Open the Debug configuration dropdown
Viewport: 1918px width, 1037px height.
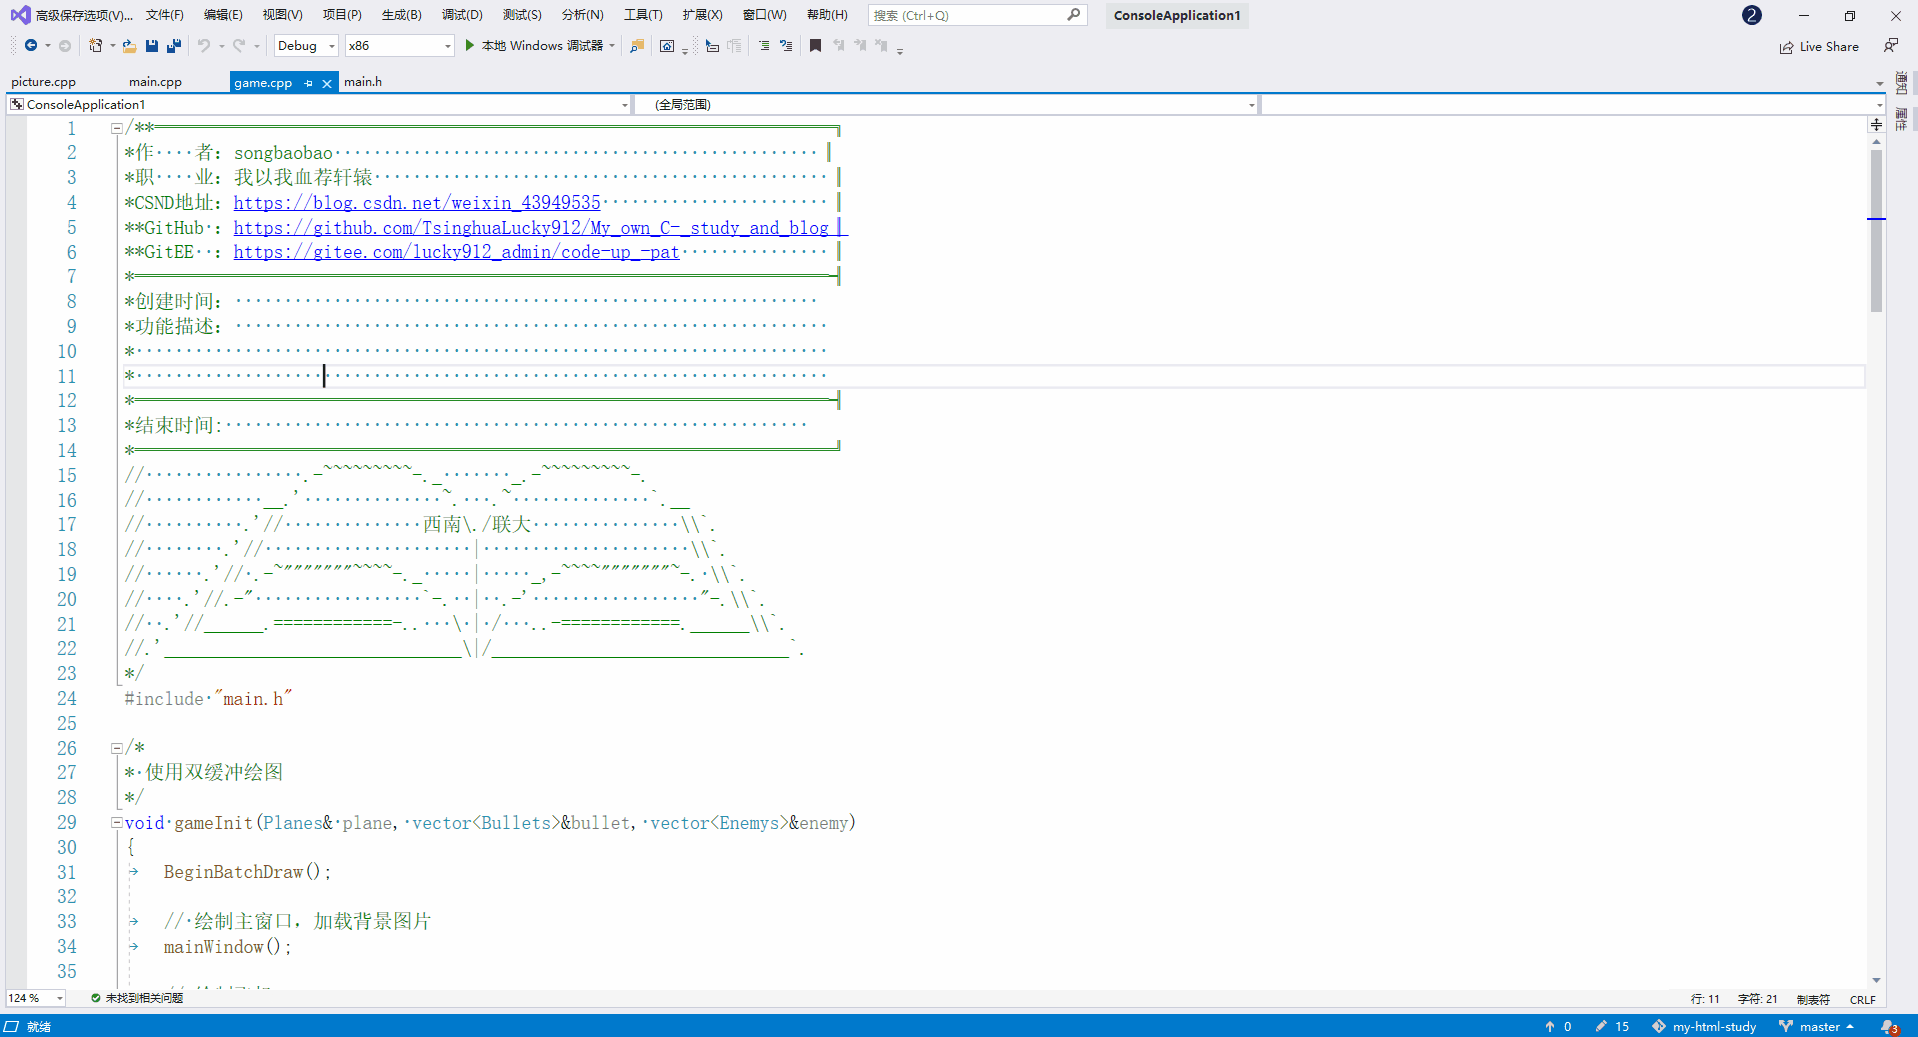(306, 46)
